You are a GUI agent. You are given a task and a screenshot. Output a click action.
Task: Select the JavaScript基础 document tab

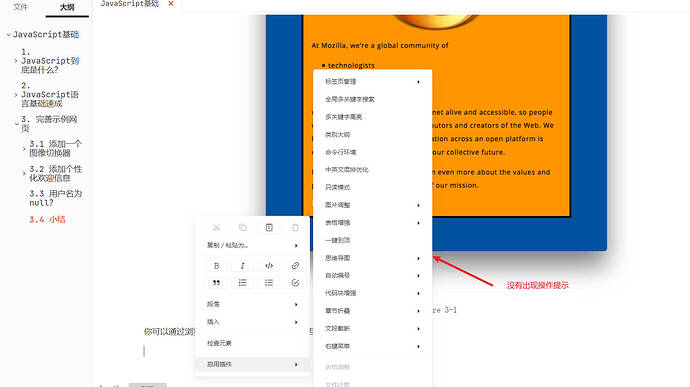click(129, 4)
